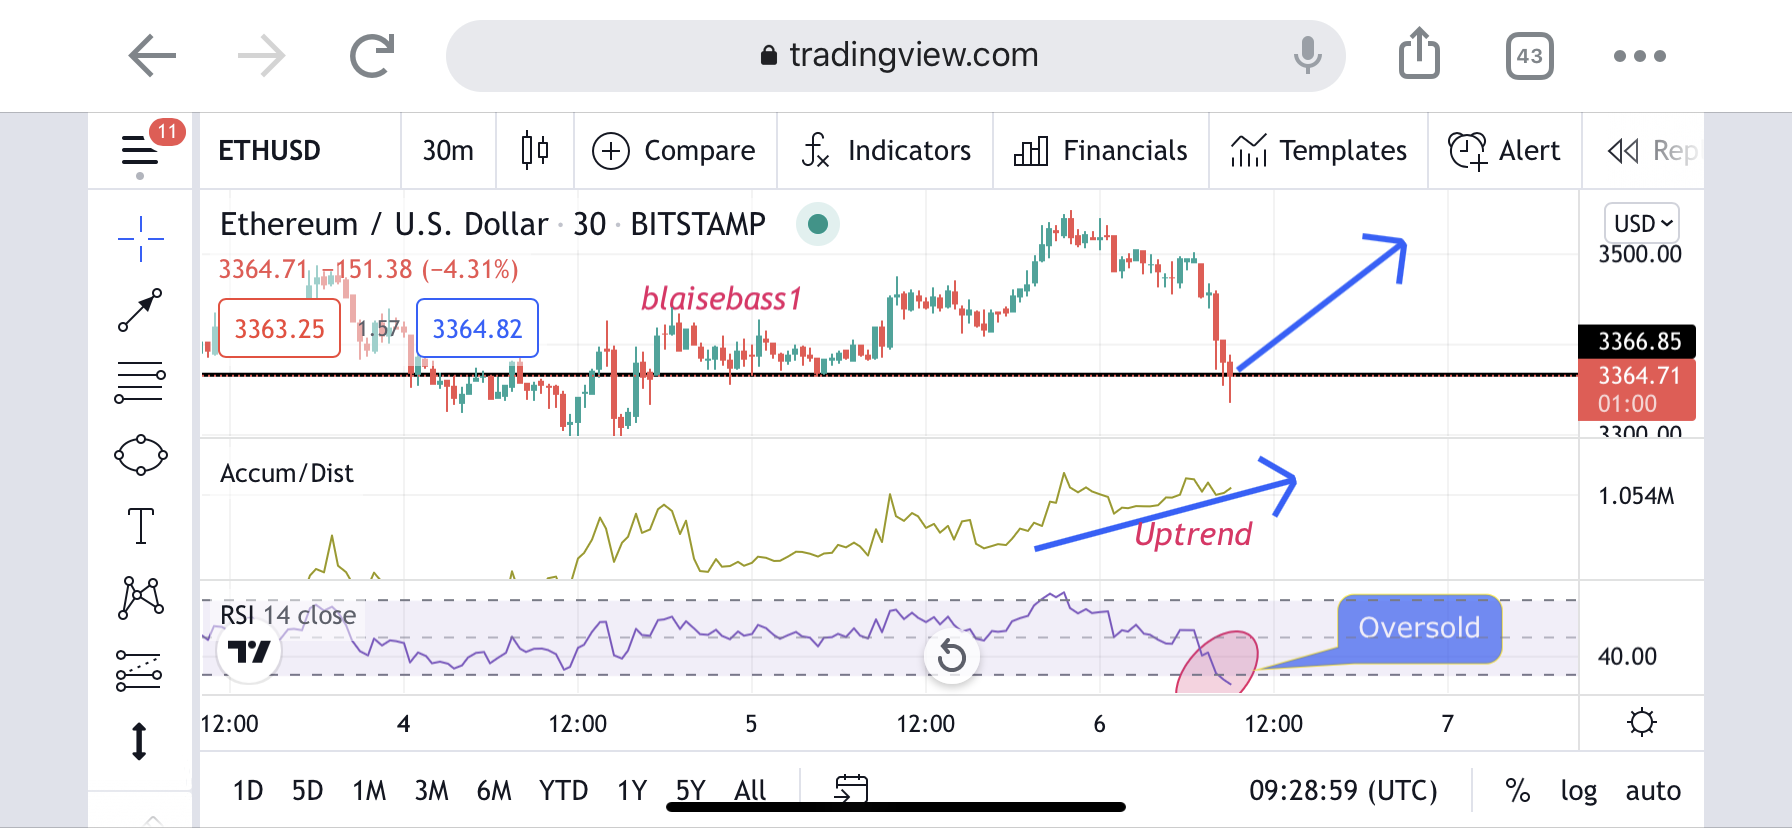This screenshot has width=1792, height=828.
Task: Open the candlestick chart style picker
Action: [535, 151]
